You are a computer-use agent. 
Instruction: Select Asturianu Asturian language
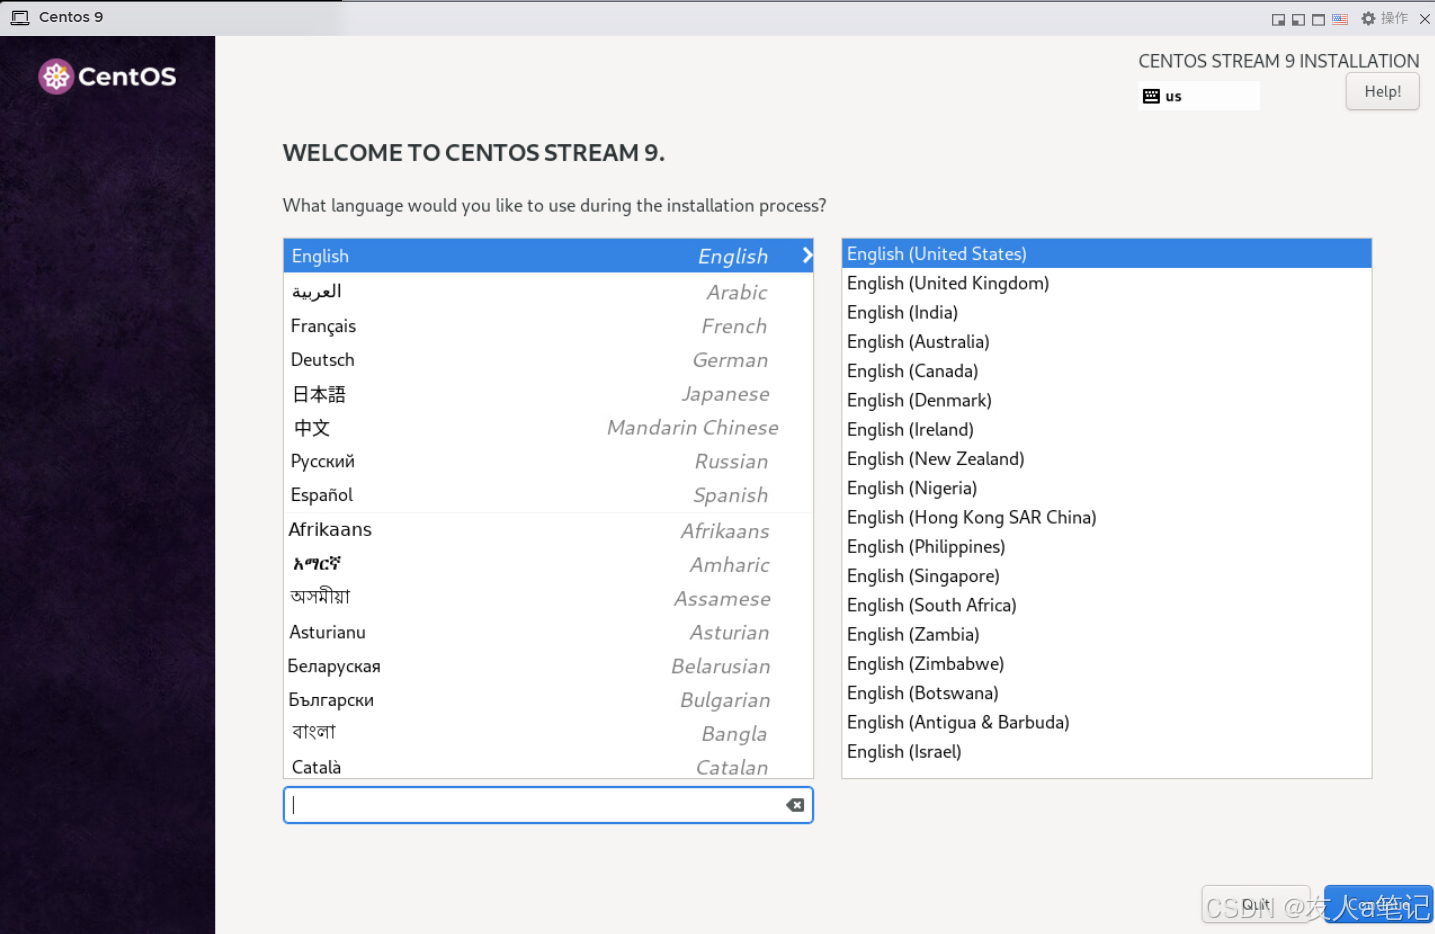(x=548, y=632)
